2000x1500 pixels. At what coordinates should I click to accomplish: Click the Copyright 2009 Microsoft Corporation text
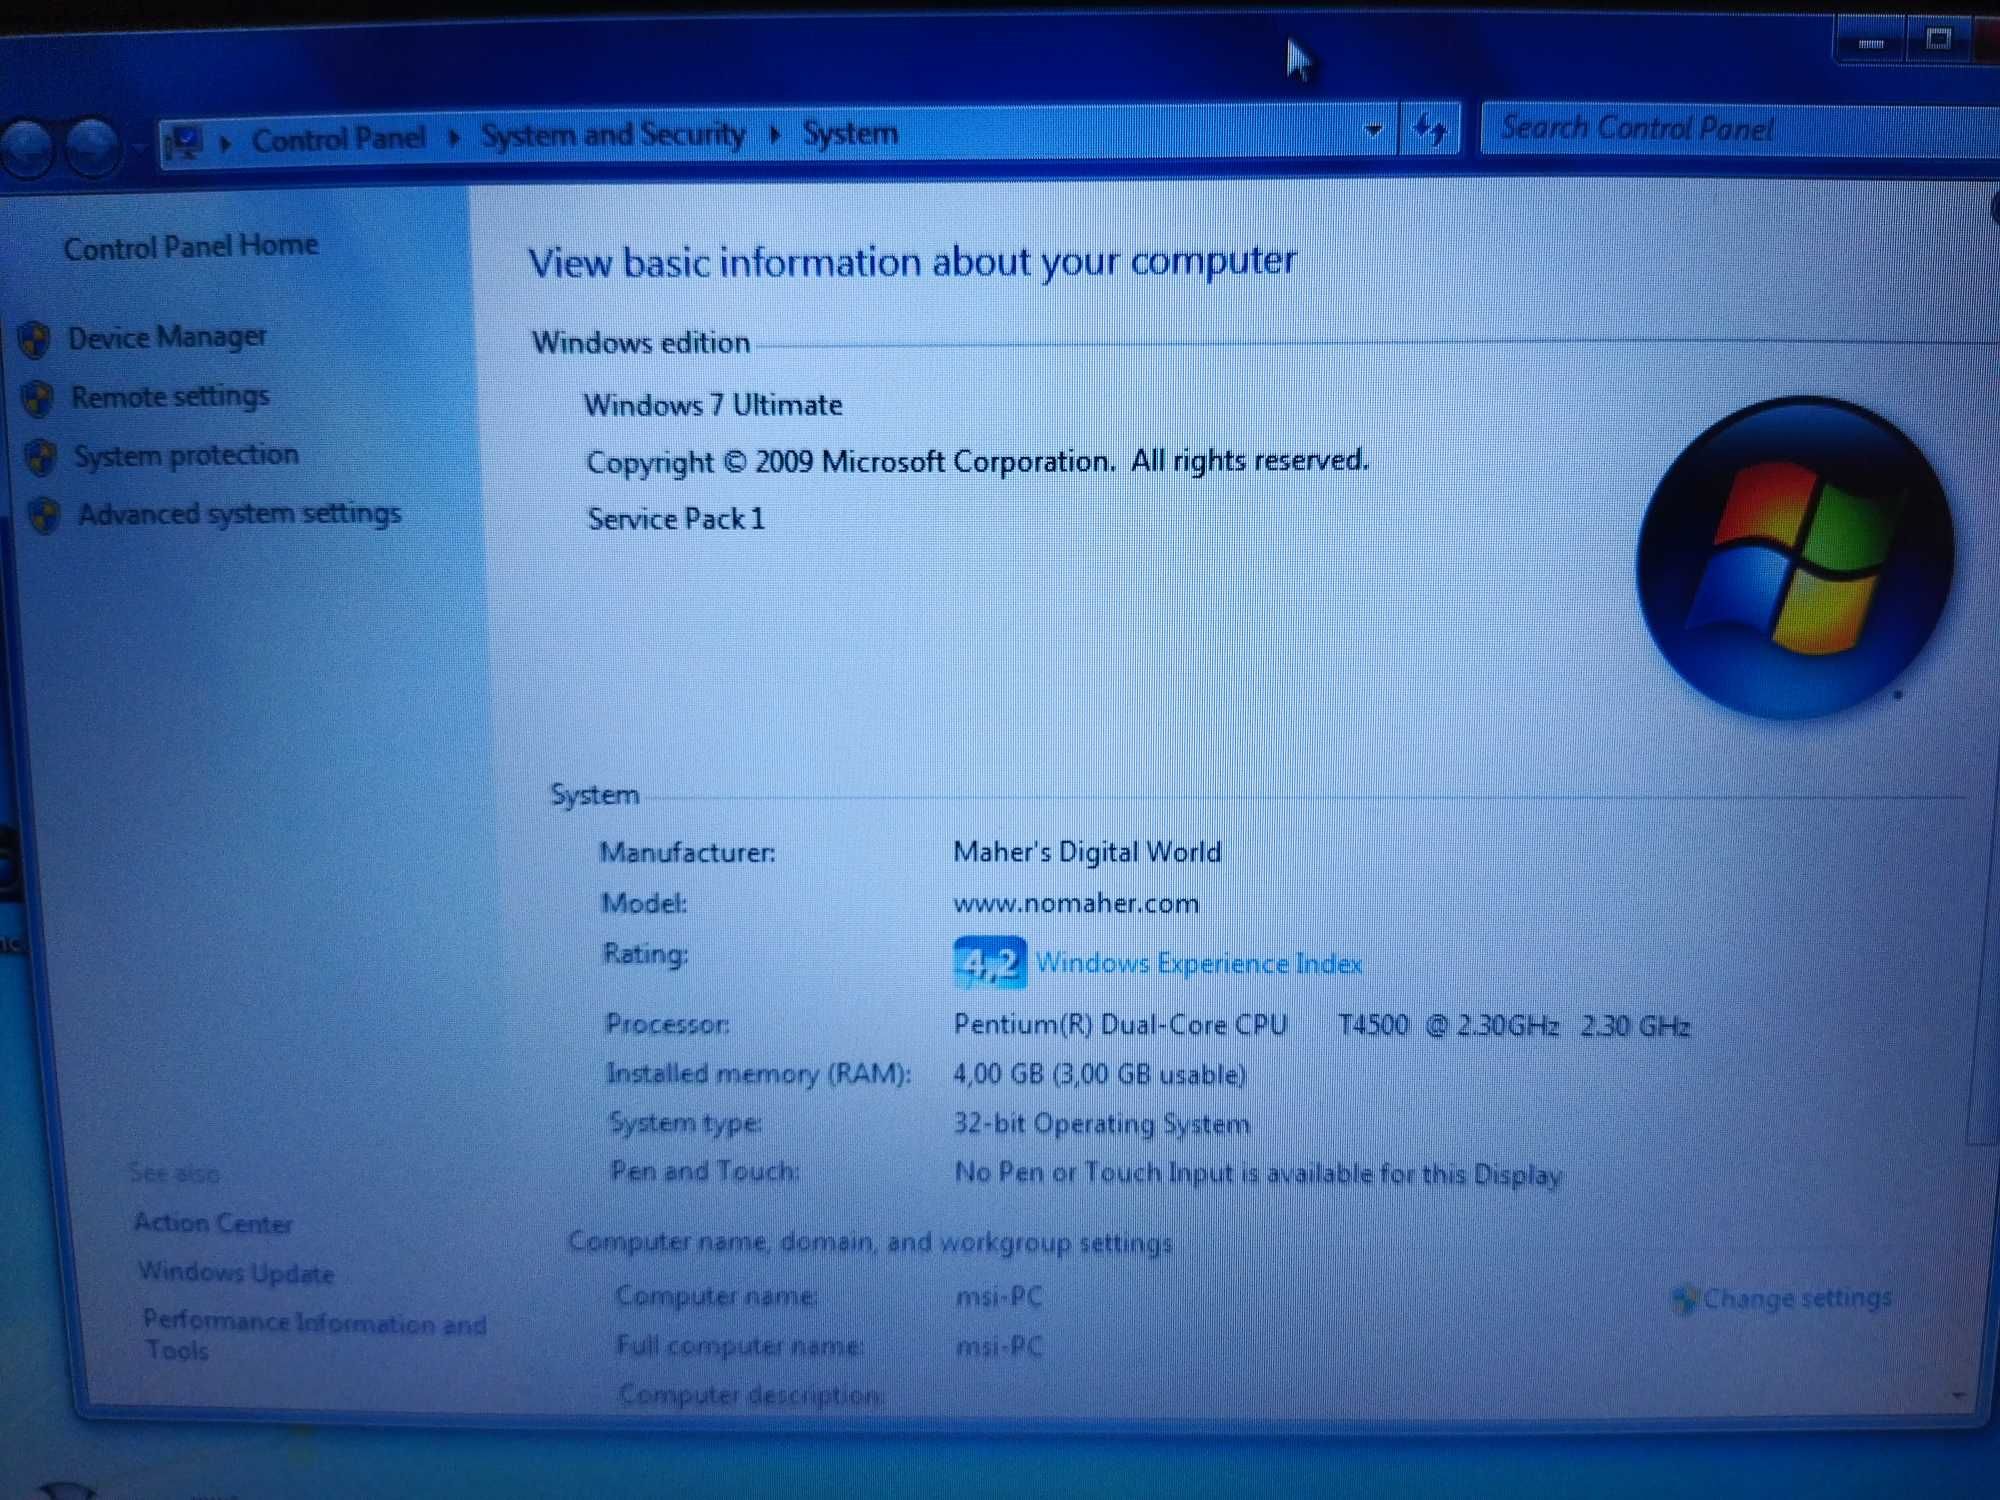[x=977, y=462]
